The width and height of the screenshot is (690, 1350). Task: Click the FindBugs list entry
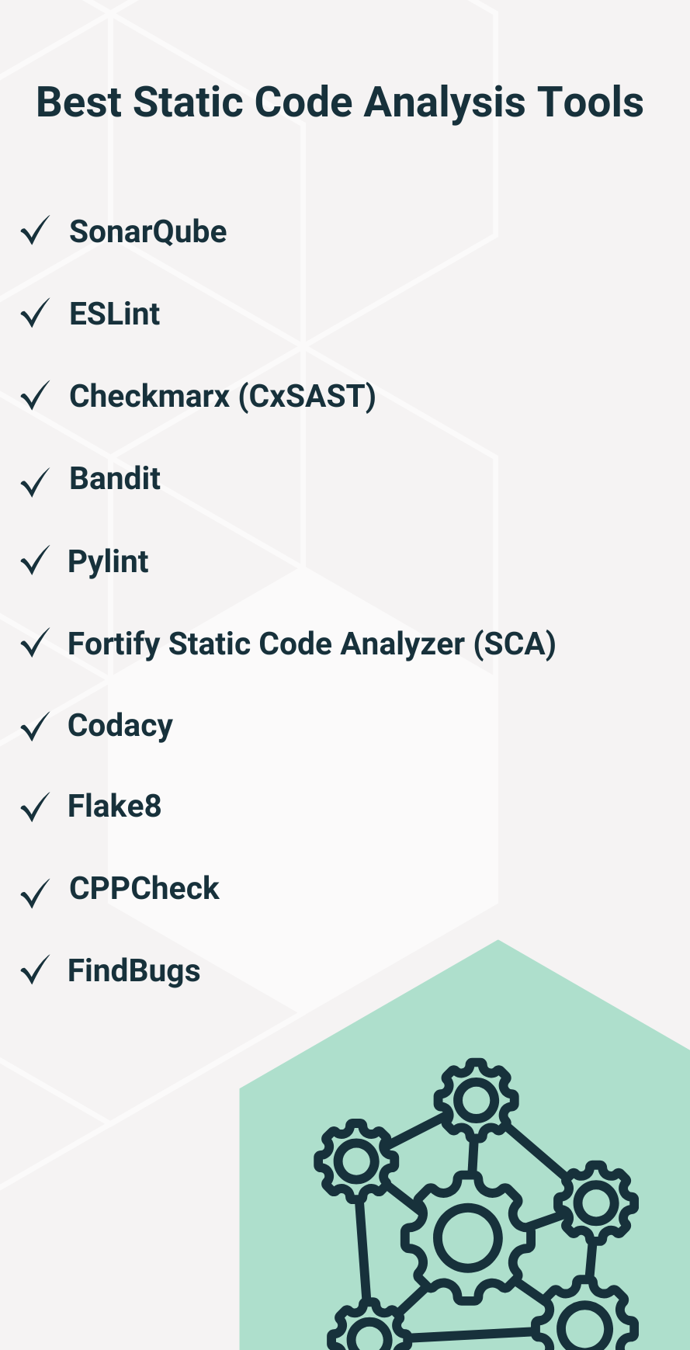[134, 971]
